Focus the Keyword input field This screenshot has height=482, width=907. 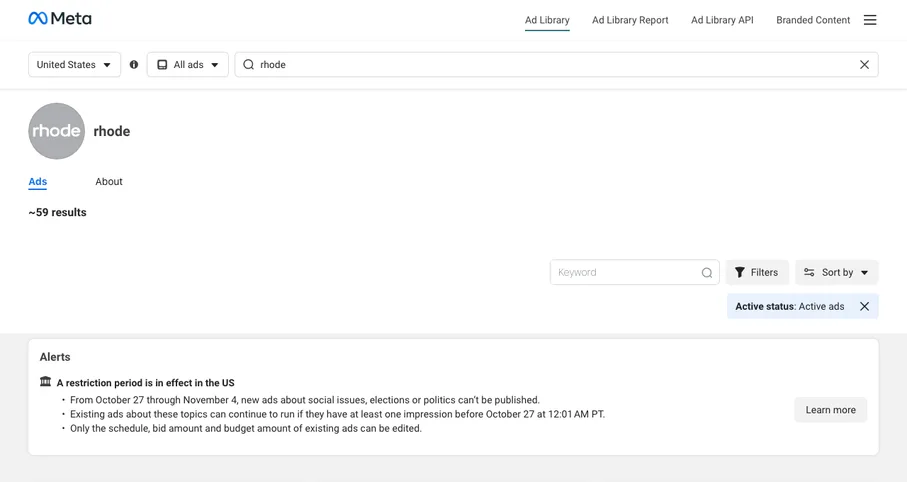click(x=635, y=273)
